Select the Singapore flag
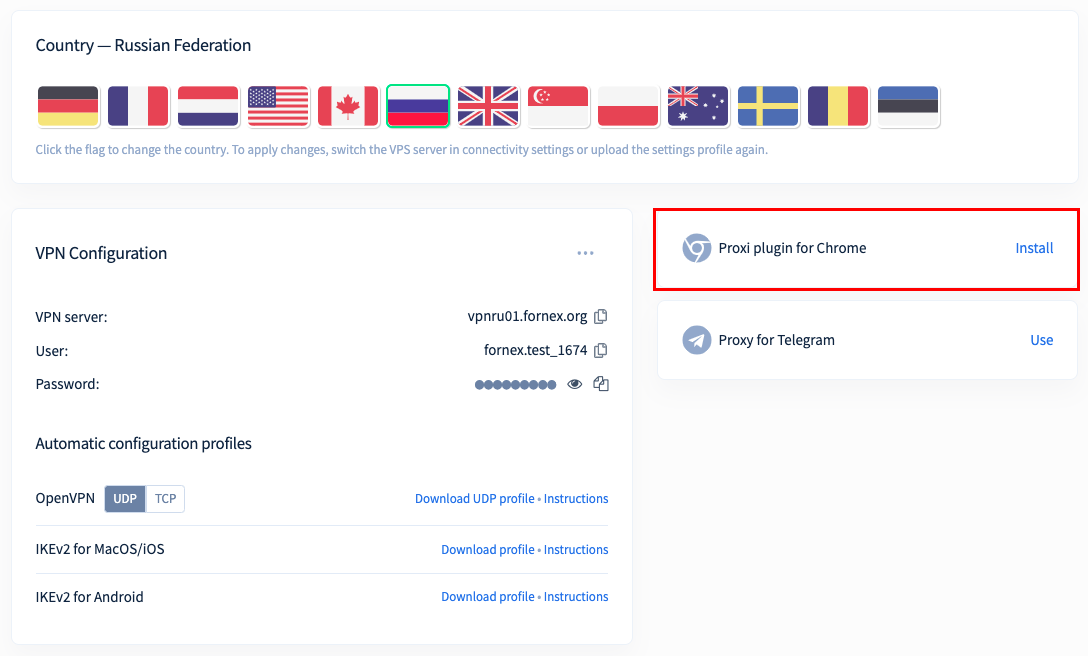The height and width of the screenshot is (656, 1088). tap(559, 106)
